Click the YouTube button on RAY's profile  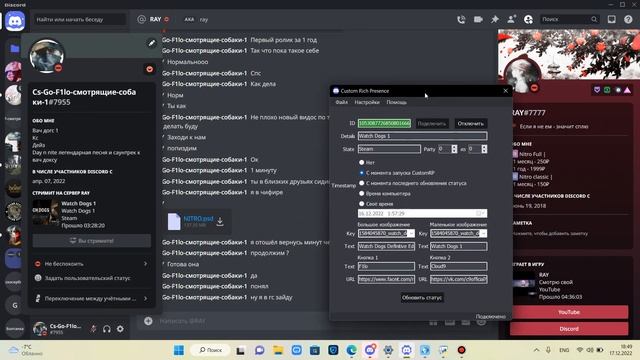click(569, 312)
